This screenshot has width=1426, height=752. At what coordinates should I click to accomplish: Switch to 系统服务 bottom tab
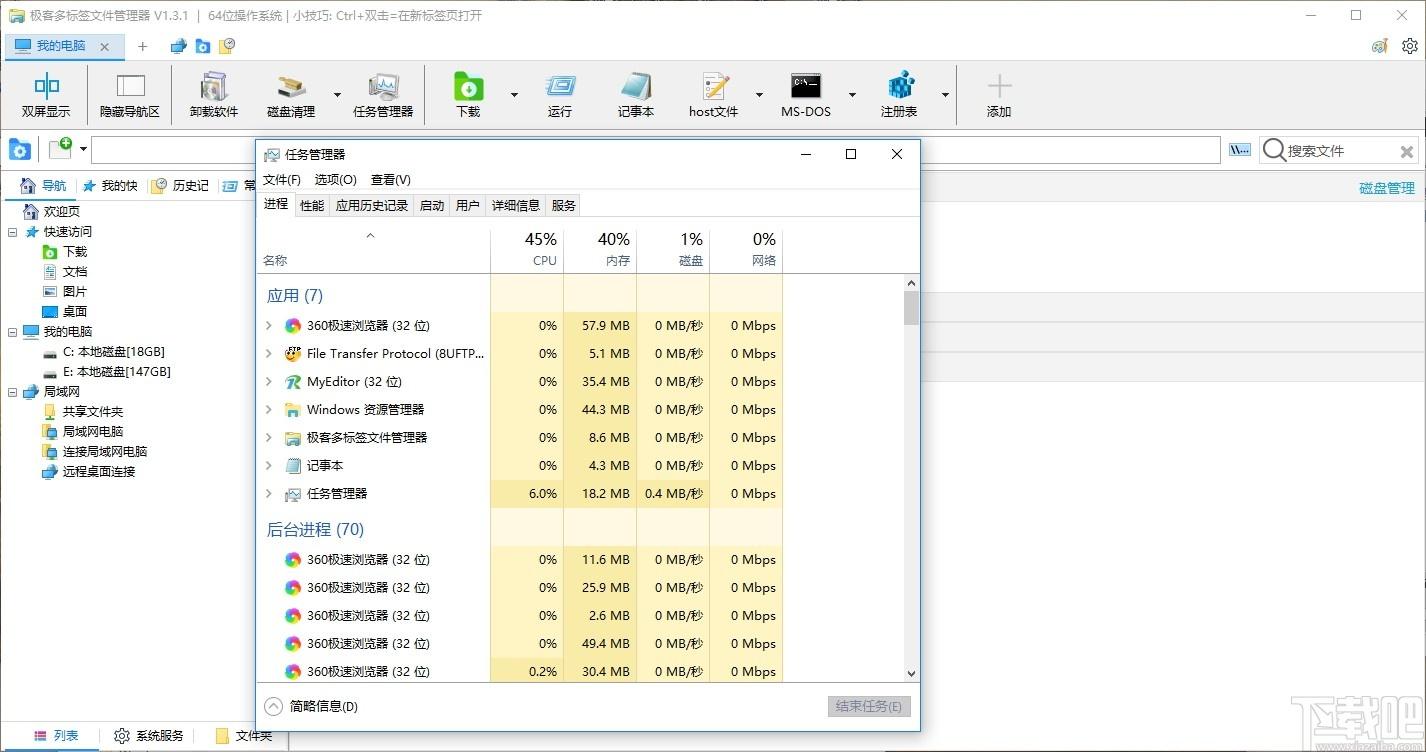point(149,736)
